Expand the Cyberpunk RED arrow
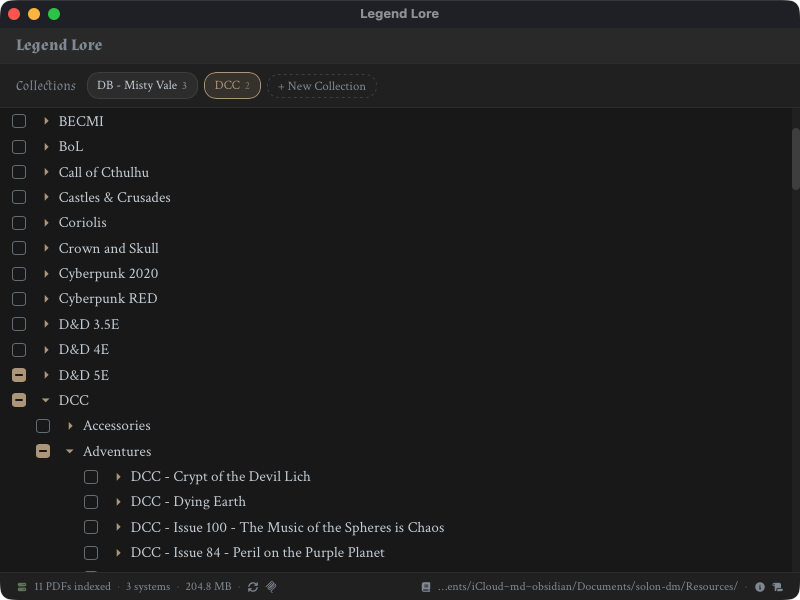Screen dimensions: 800x600 (x=46, y=298)
